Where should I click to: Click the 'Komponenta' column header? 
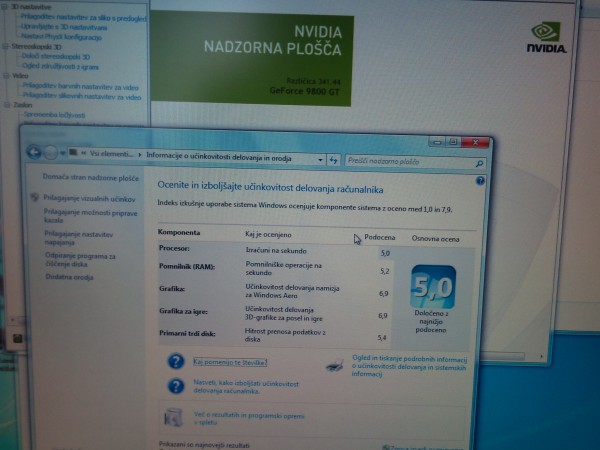pyautogui.click(x=179, y=232)
